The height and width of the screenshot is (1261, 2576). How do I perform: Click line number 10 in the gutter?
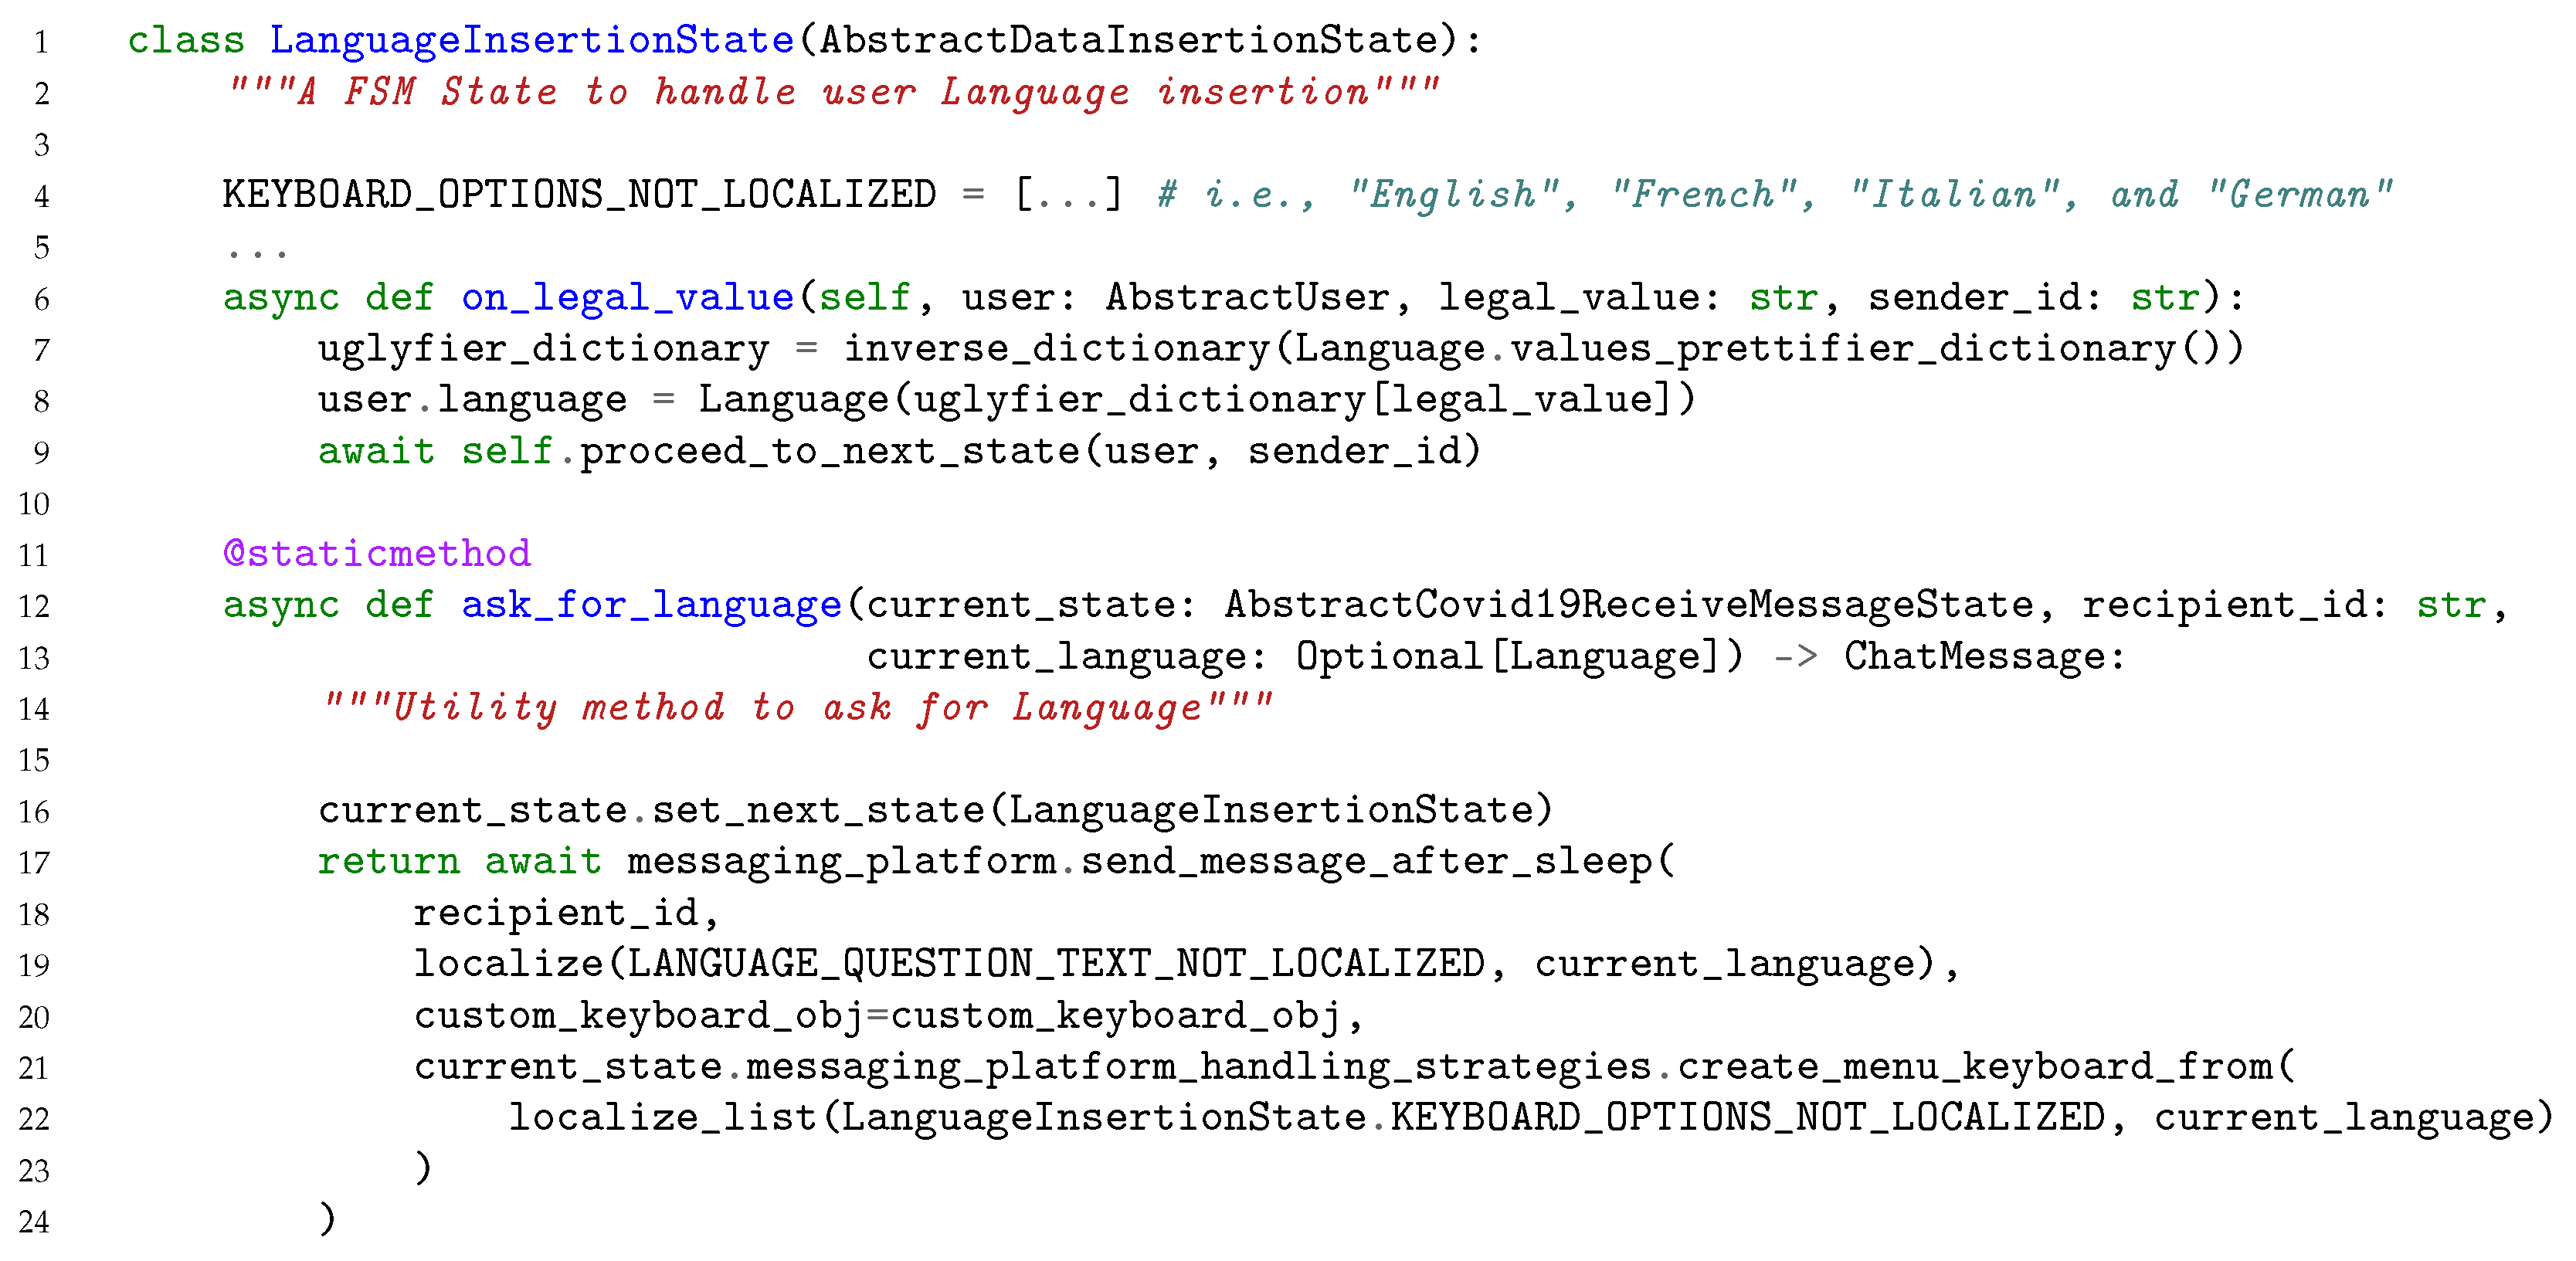click(34, 503)
